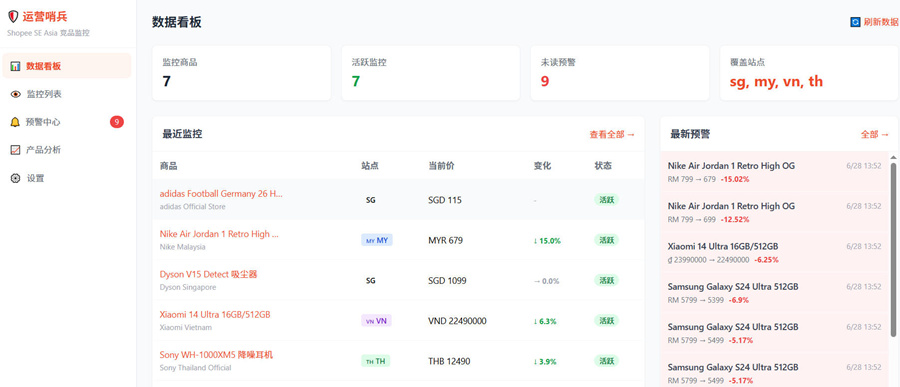Click the SGD 1099 price cell
Screen dimensions: 900x387
(447, 281)
